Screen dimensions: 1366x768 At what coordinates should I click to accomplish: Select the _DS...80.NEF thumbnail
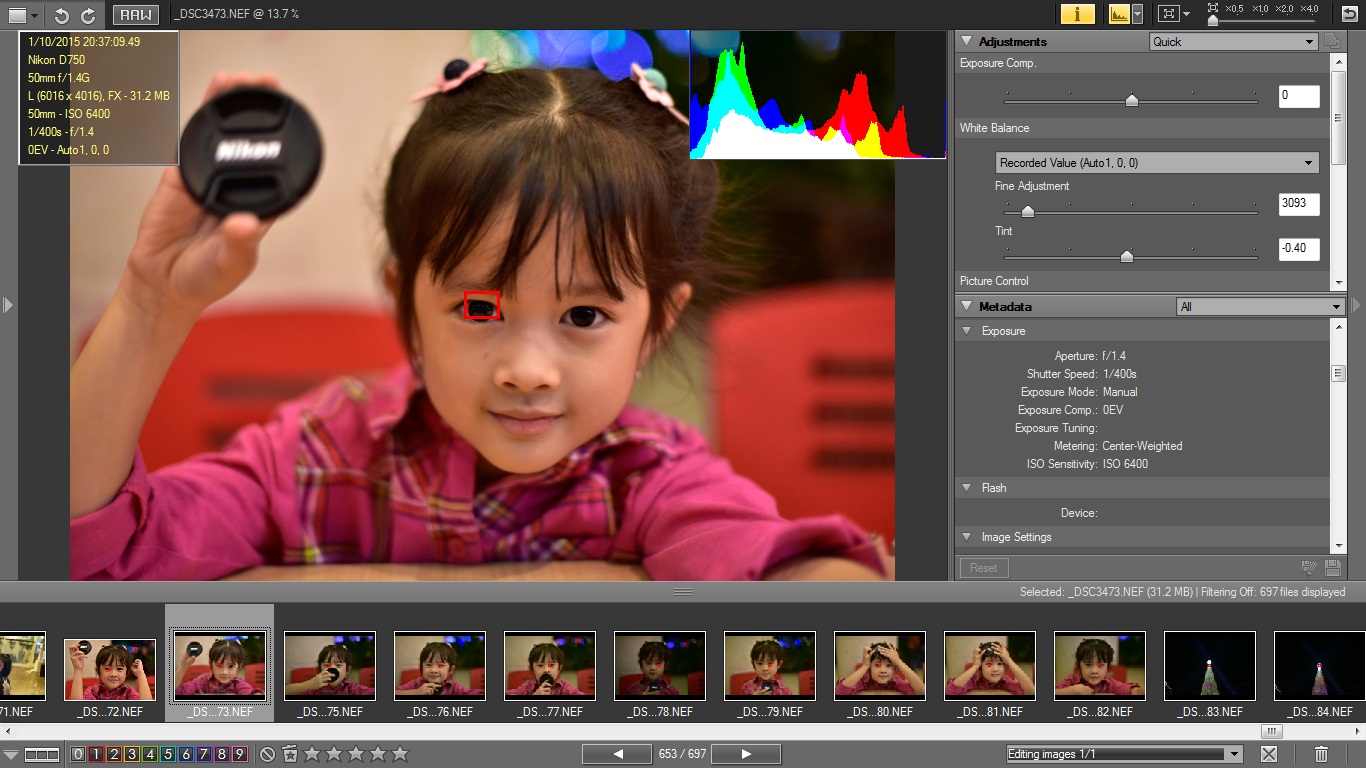click(880, 666)
